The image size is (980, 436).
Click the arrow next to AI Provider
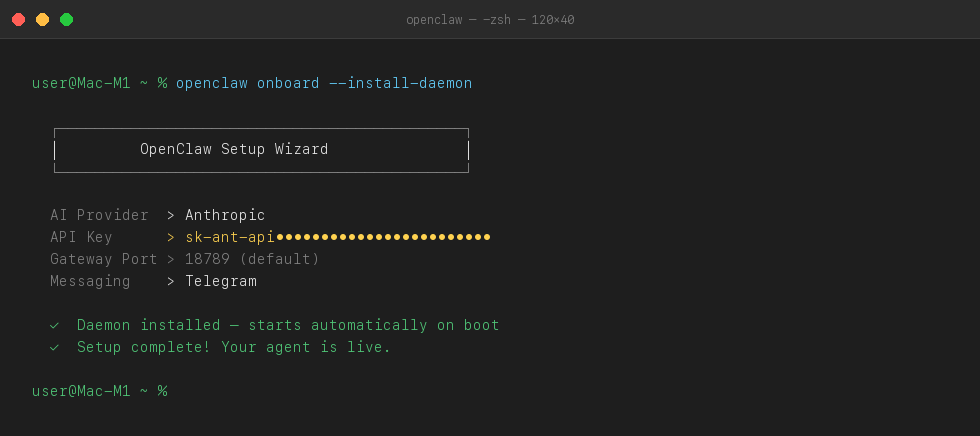[171, 215]
